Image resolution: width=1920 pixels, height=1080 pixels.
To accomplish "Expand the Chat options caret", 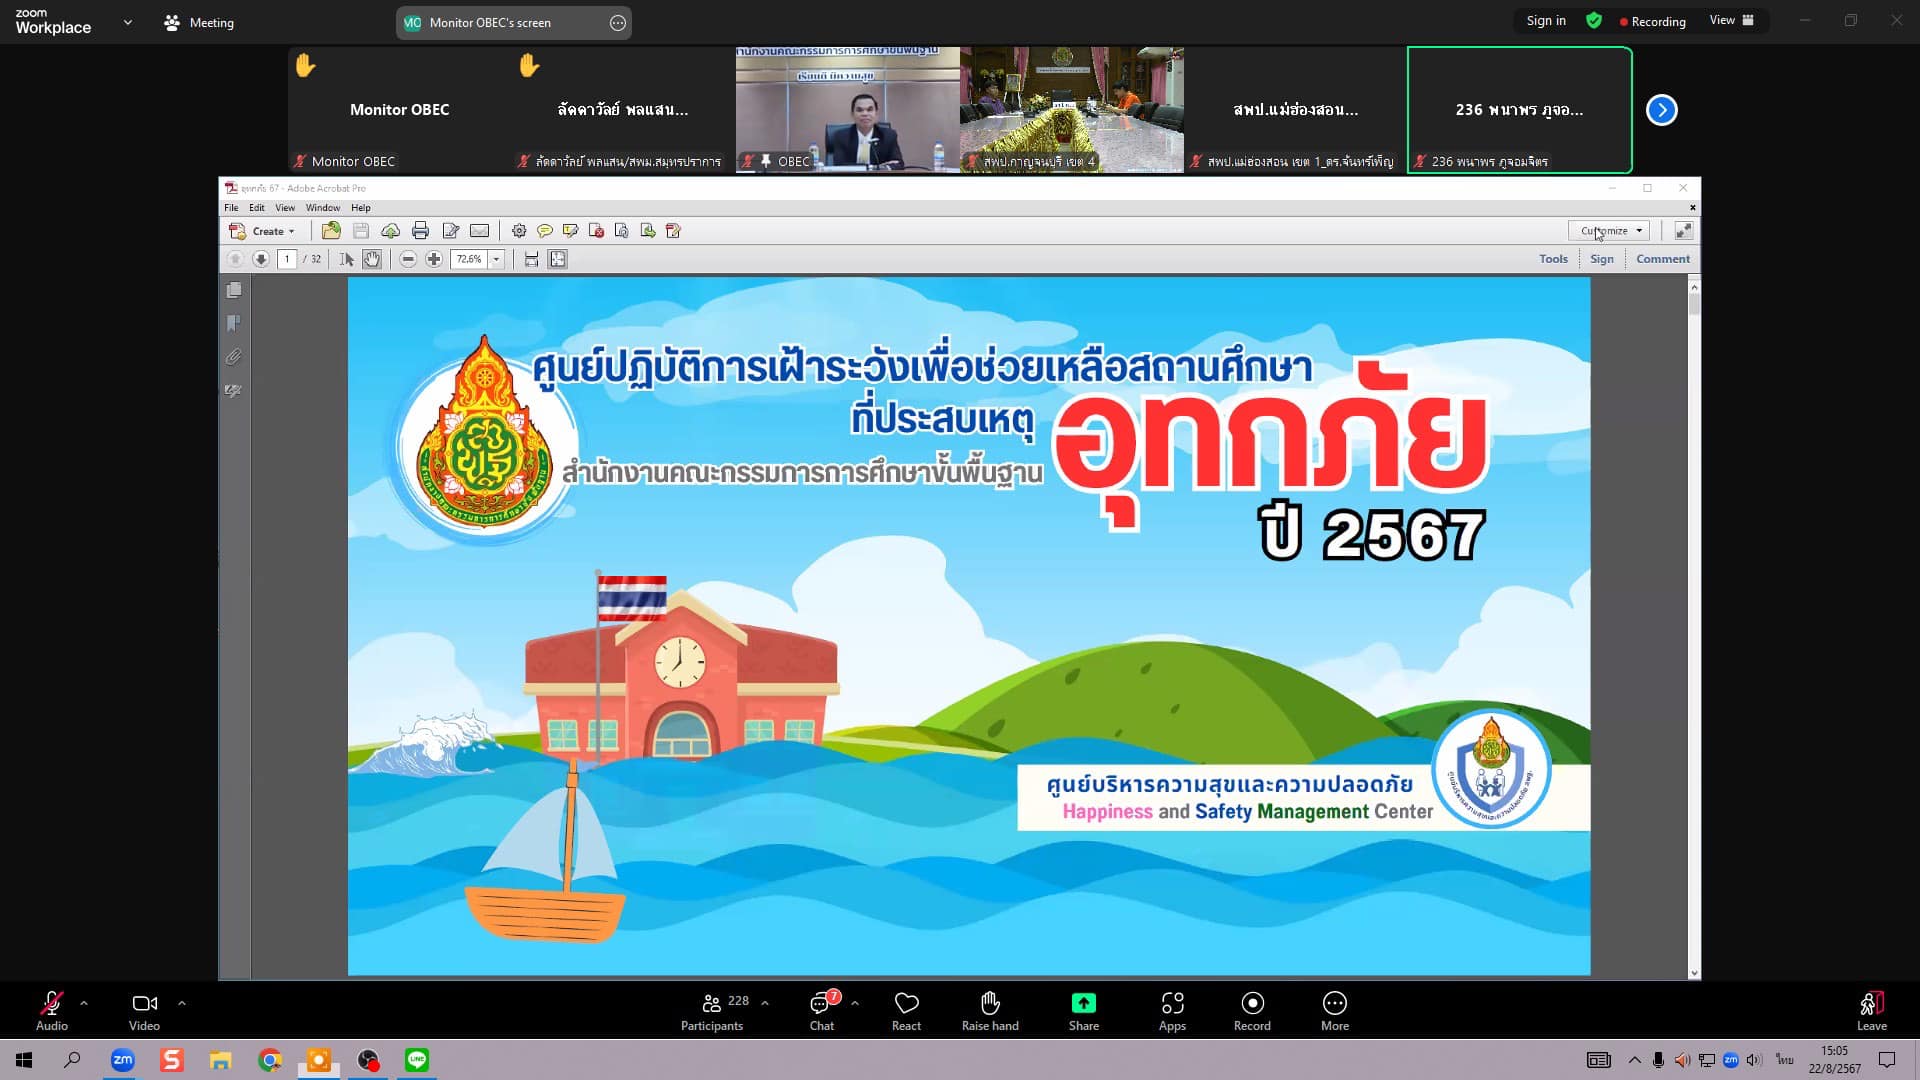I will coord(855,1002).
